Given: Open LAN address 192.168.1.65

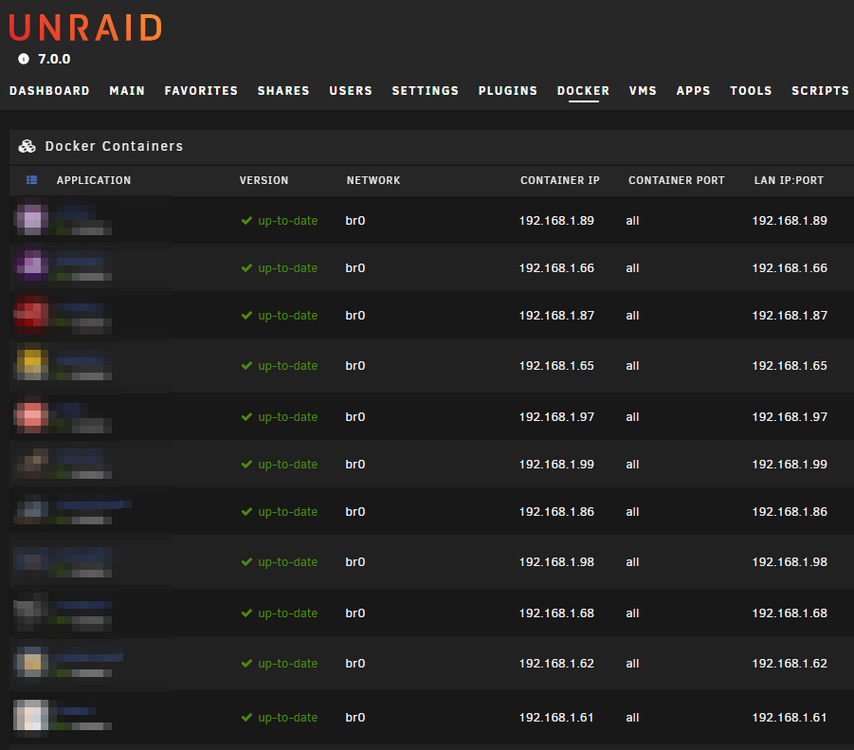Looking at the screenshot, I should tap(790, 365).
